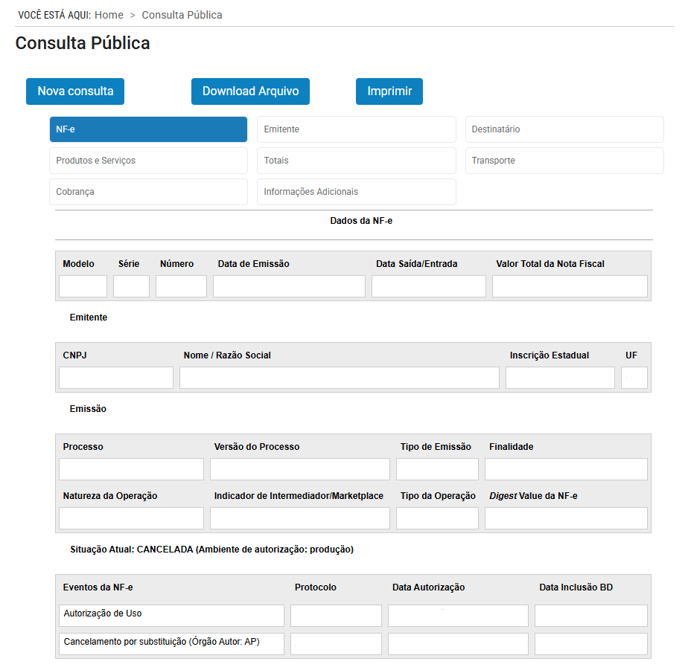The image size is (688, 670).
Task: Switch to the Cobrança tab
Action: (148, 192)
